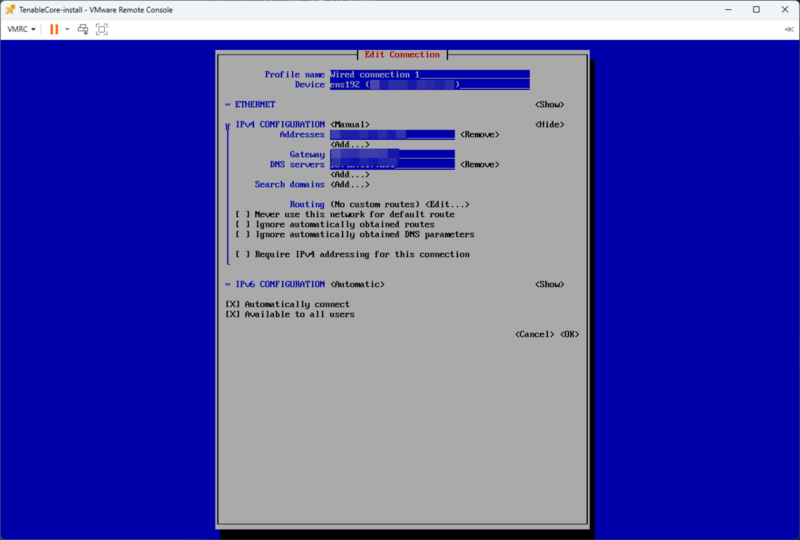Remove the DNS server entry

tap(480, 164)
